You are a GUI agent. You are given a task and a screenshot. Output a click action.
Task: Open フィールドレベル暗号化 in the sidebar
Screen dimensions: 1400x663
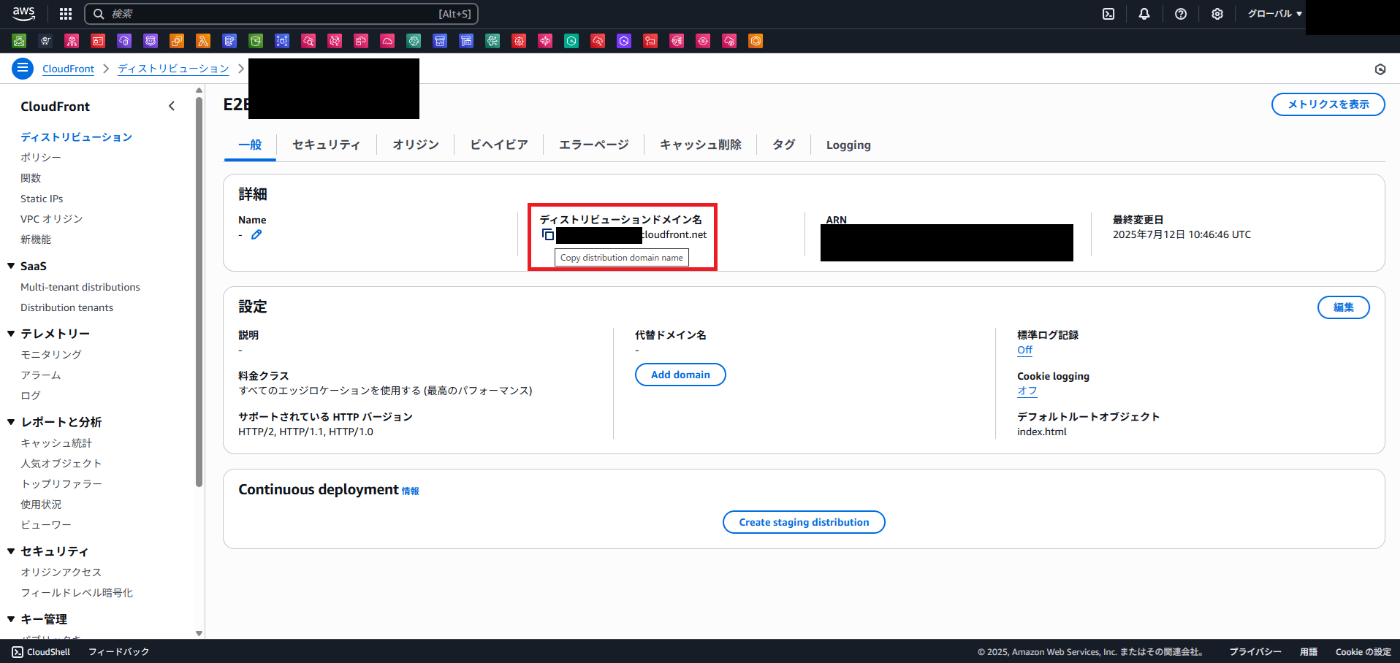[x=77, y=592]
